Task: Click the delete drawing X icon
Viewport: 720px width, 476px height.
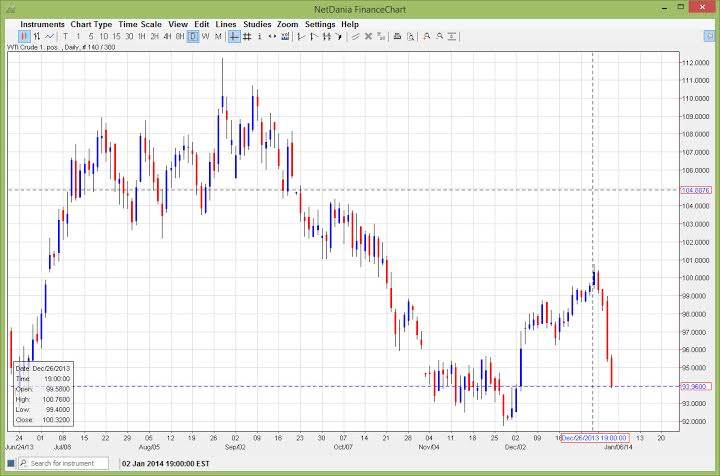Action: click(x=367, y=36)
